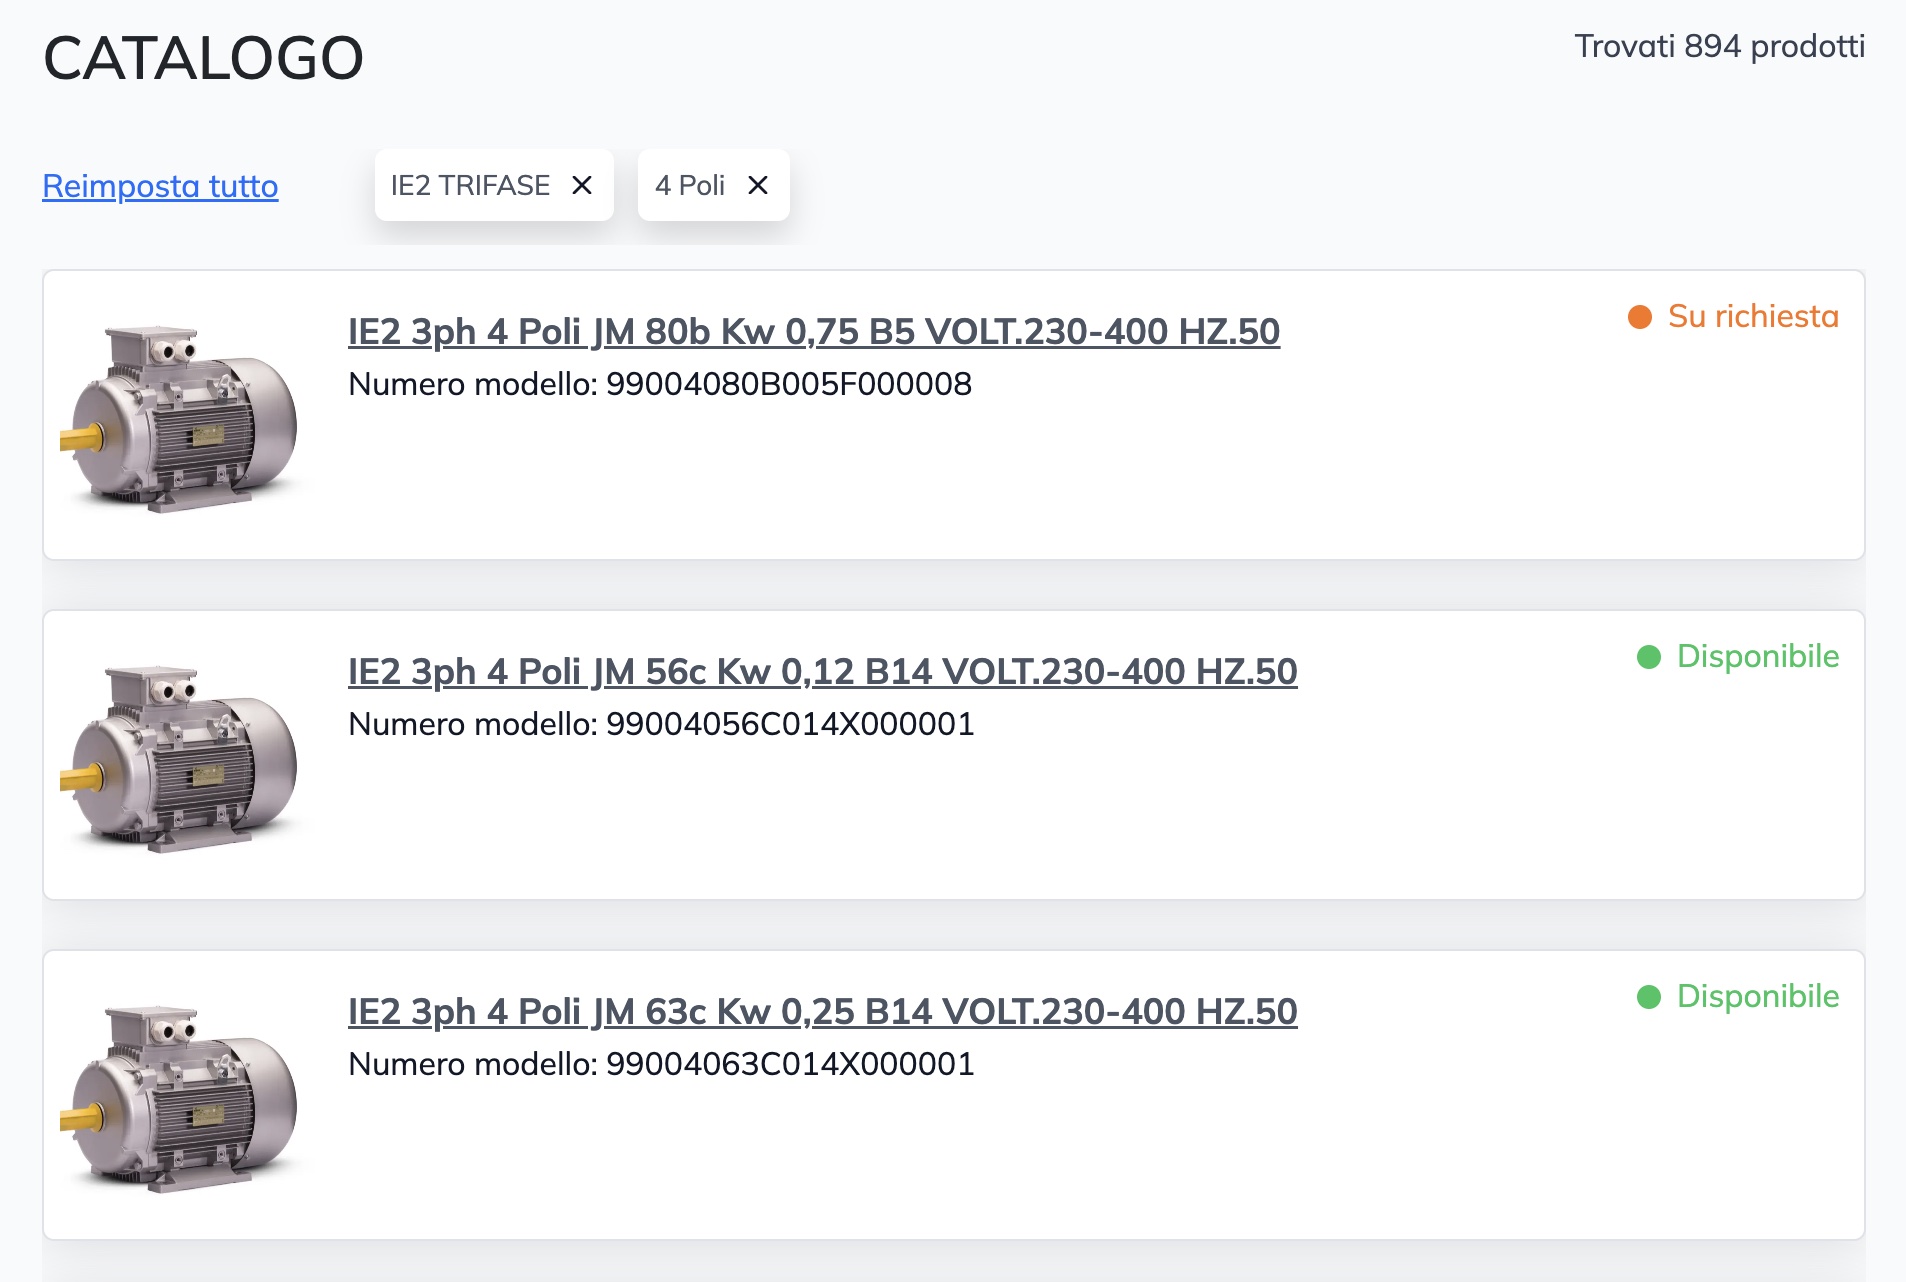This screenshot has width=1906, height=1282.
Task: Click the JM 56c motor thumbnail image
Action: [x=179, y=757]
